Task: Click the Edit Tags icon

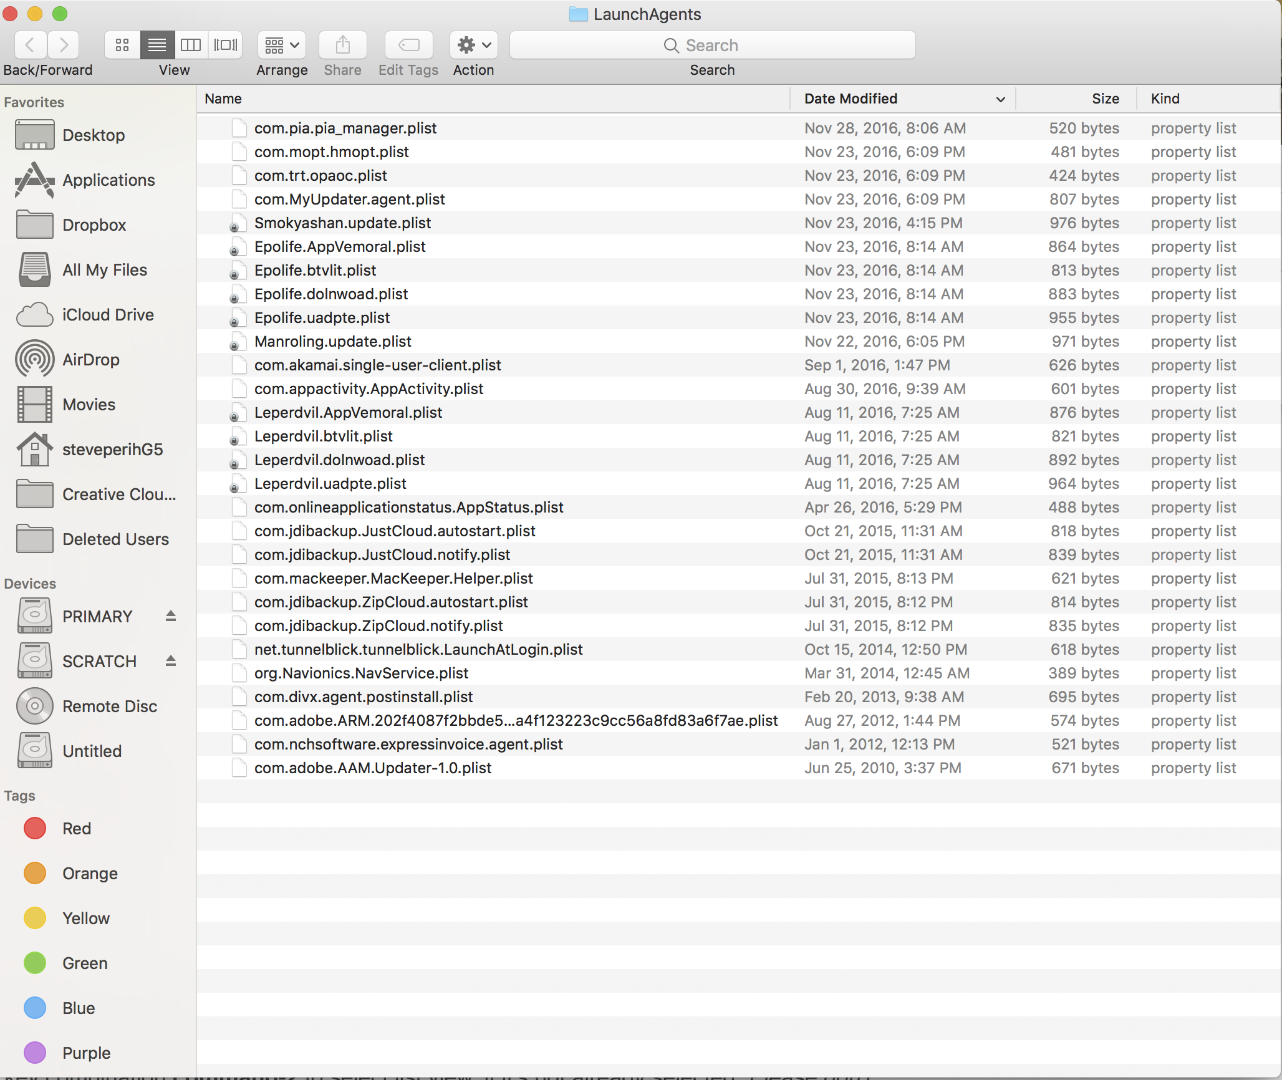Action: click(408, 44)
